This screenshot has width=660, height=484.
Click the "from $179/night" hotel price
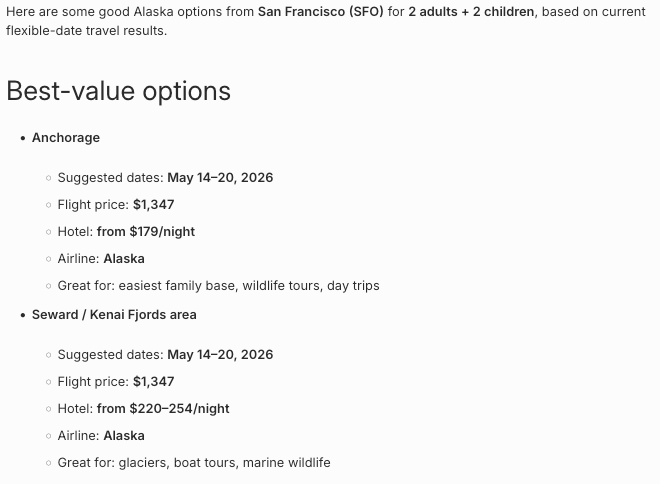tap(146, 232)
